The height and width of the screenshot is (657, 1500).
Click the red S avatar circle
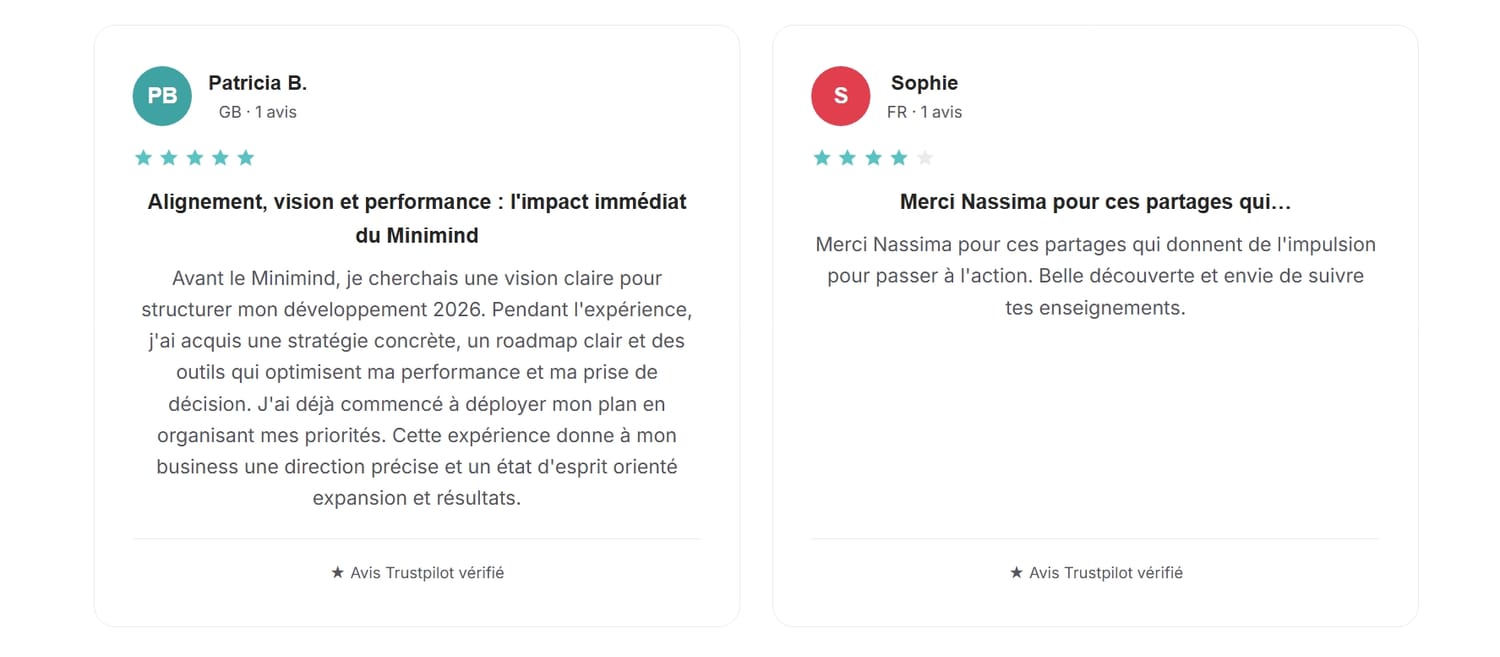point(841,96)
